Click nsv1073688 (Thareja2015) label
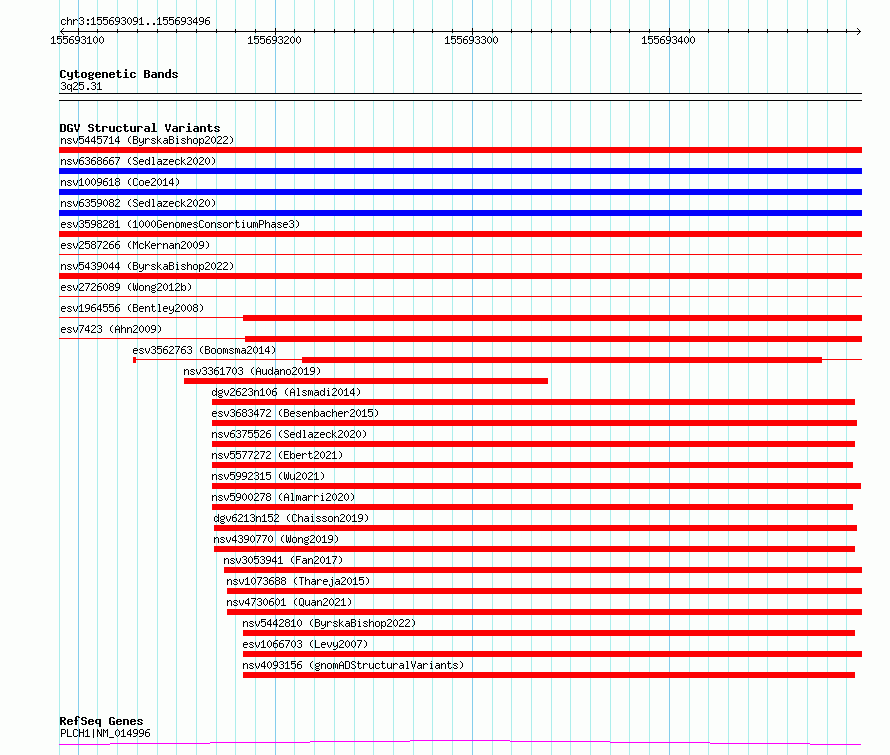Screen dimensions: 890x755 point(298,581)
